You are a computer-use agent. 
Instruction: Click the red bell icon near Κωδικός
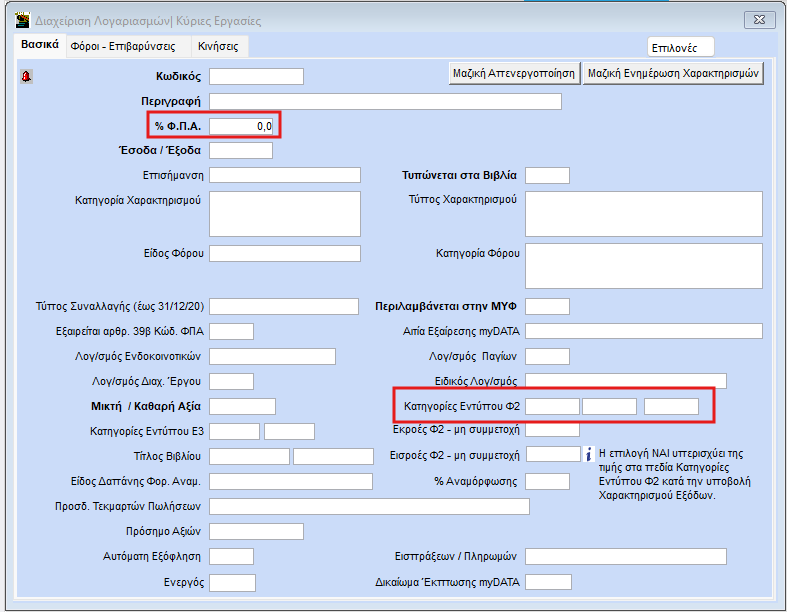point(26,76)
